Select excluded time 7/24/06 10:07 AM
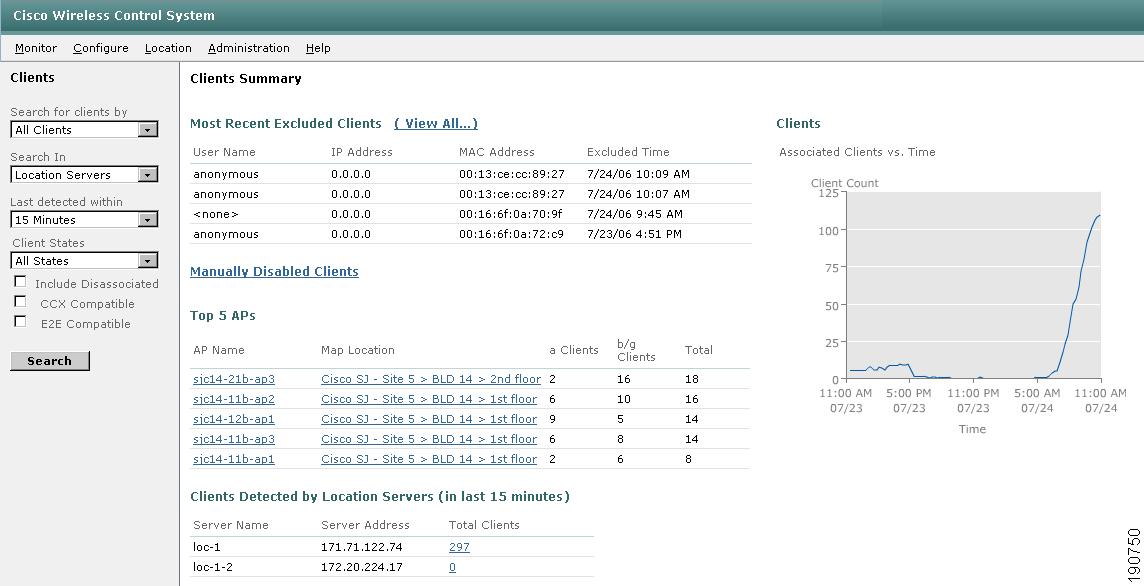Screen dimensions: 1144x586 pyautogui.click(x=638, y=194)
